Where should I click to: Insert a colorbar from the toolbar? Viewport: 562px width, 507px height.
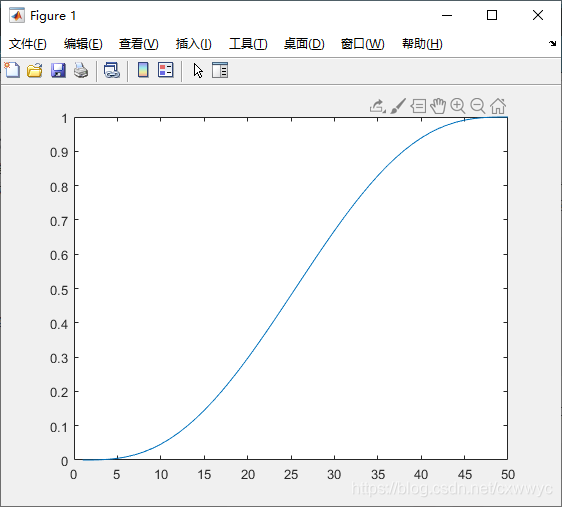click(x=143, y=70)
